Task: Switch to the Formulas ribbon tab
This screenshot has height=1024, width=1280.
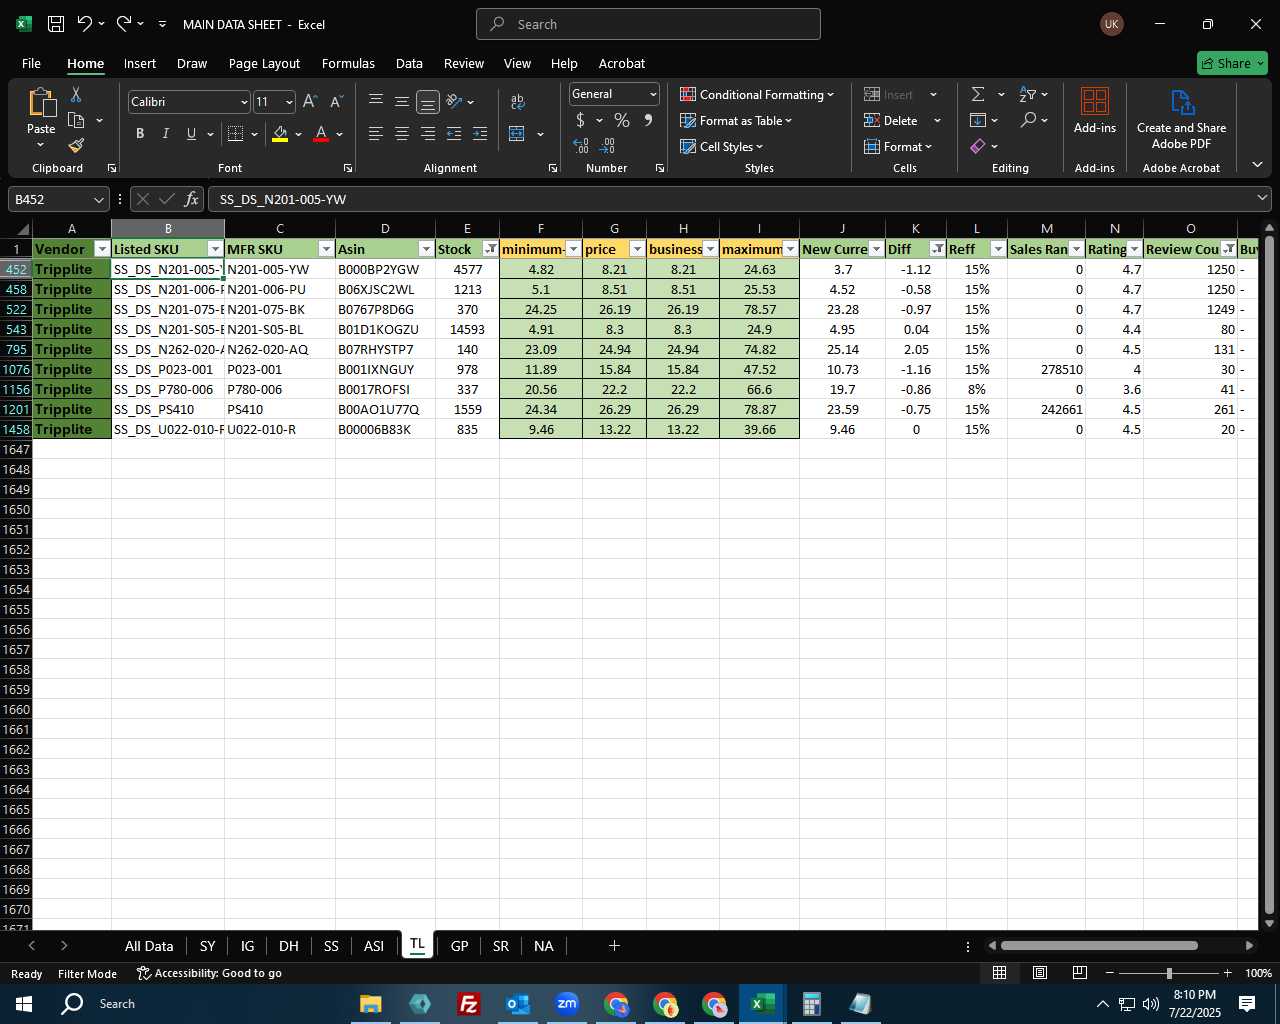Action: [x=348, y=63]
